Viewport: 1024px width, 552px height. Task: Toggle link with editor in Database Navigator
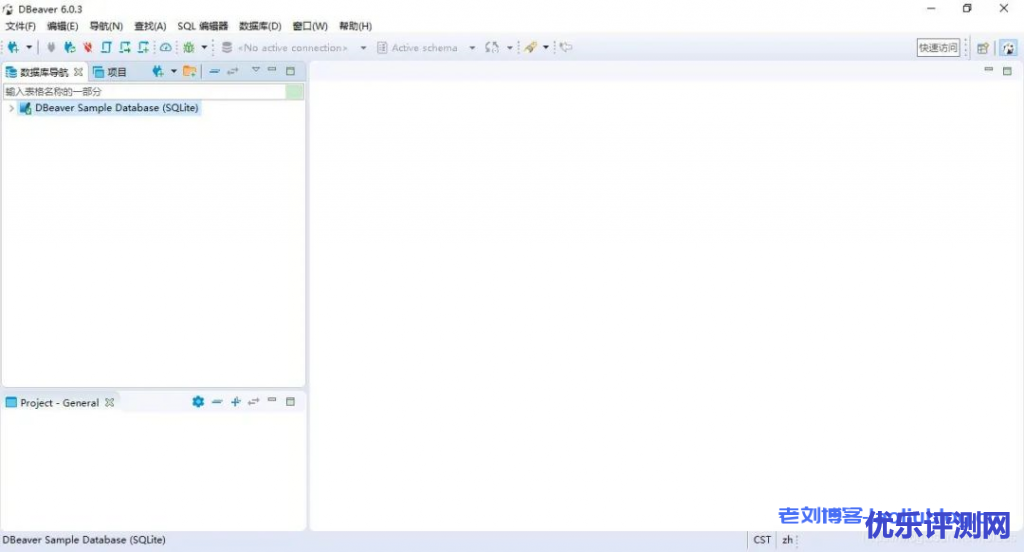click(x=232, y=71)
